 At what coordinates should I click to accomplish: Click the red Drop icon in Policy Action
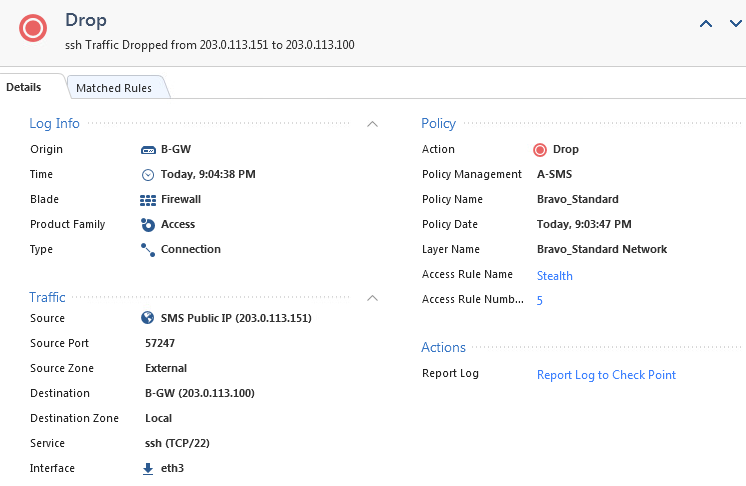point(540,150)
